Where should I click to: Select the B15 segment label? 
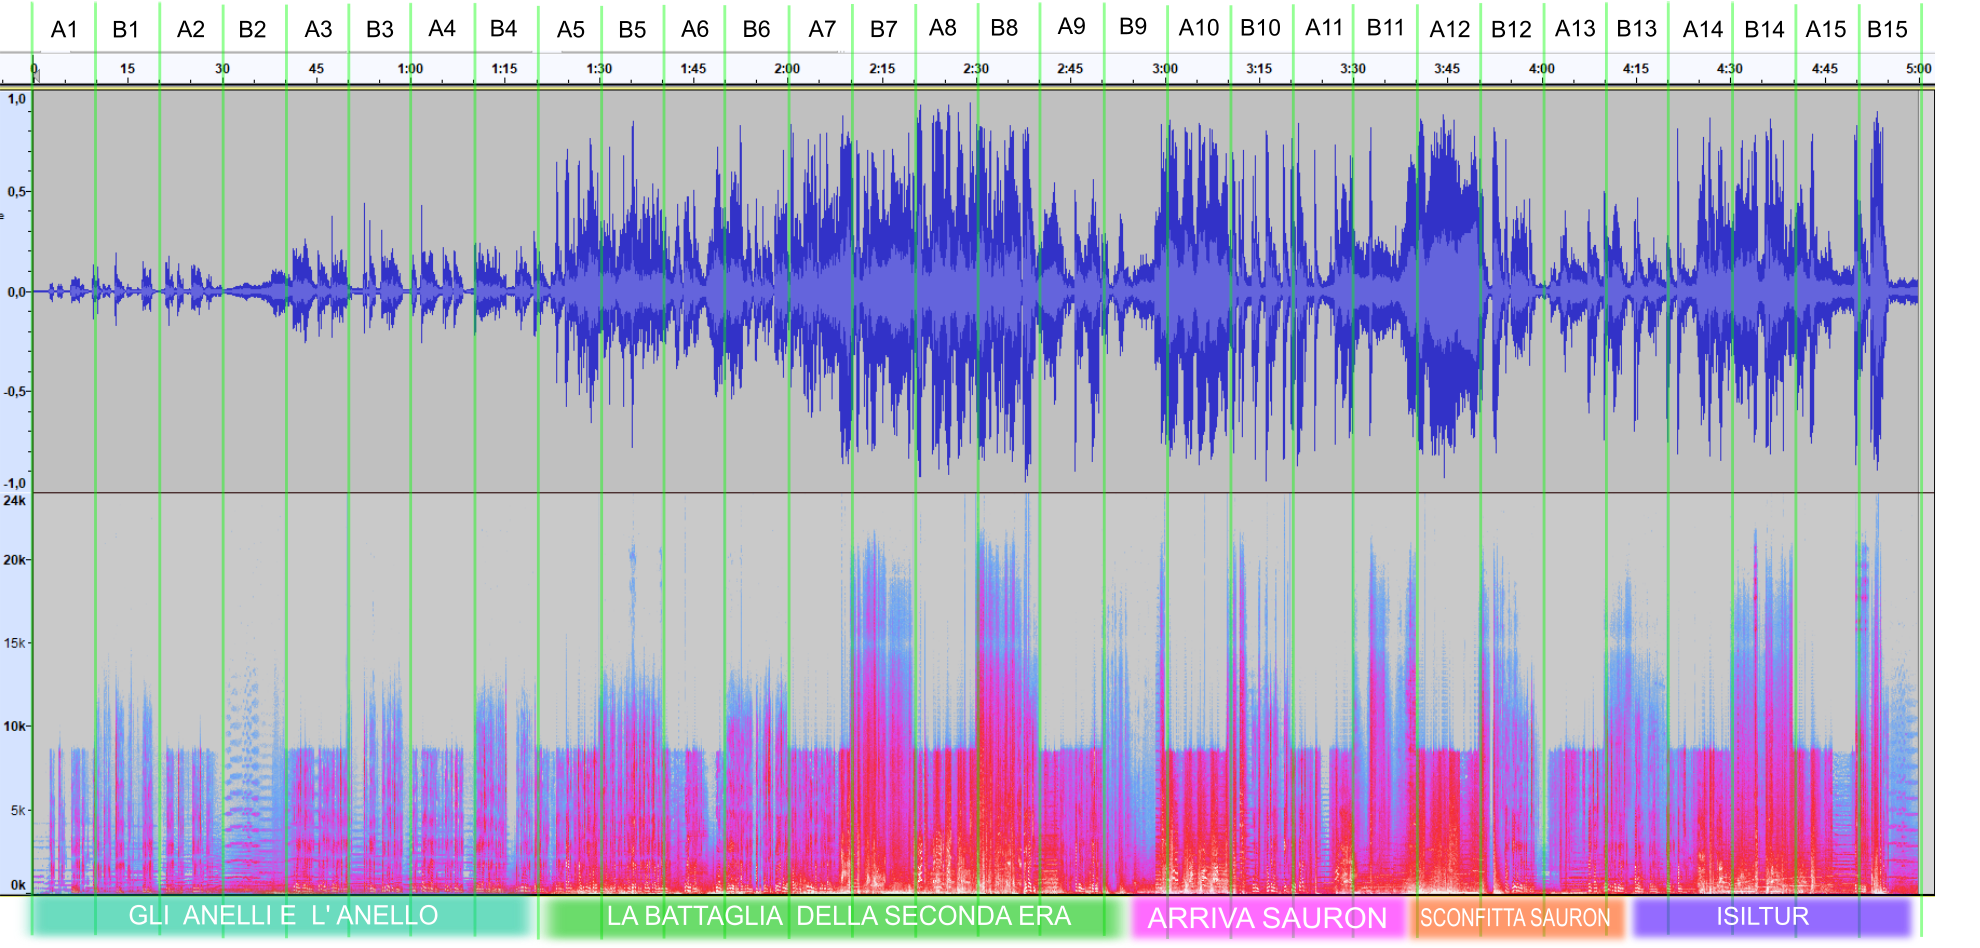(x=1888, y=30)
